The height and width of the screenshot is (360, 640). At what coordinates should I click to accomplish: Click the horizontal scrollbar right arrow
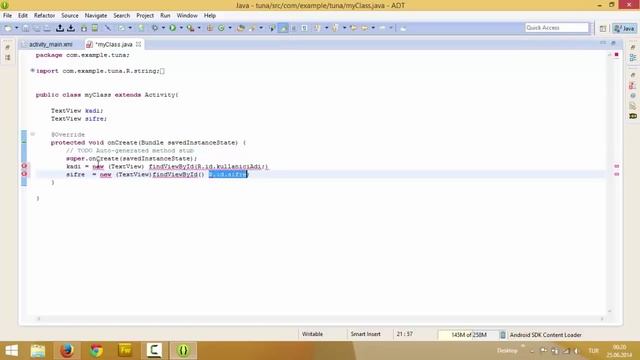click(602, 319)
